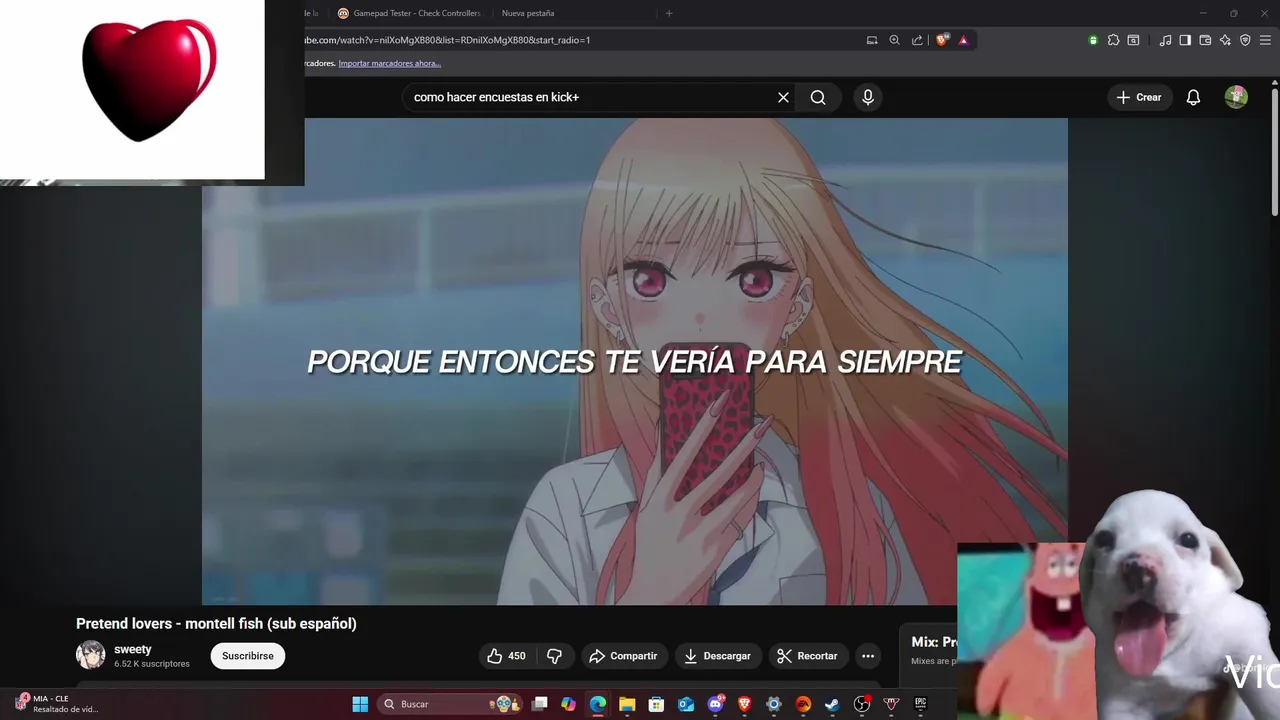Open Steam from the taskbar
The width and height of the screenshot is (1280, 720).
832,704
